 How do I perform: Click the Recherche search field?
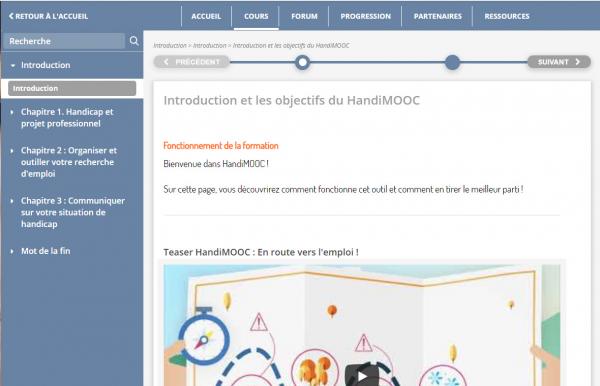(x=64, y=41)
